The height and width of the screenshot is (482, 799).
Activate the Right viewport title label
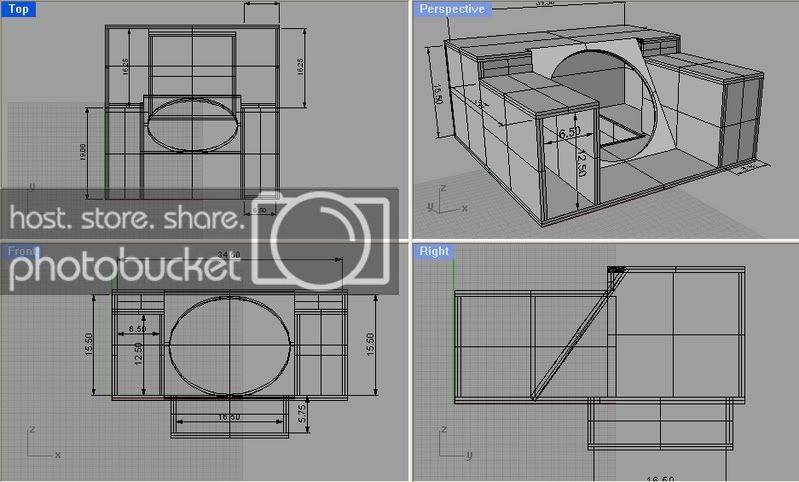[434, 252]
